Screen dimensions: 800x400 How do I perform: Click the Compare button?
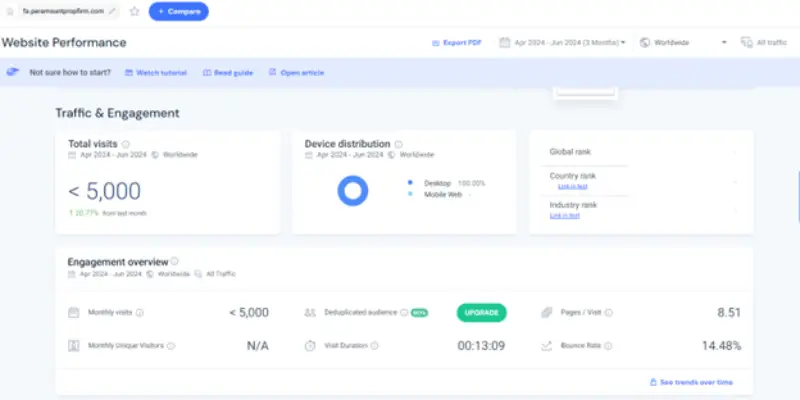tap(179, 11)
